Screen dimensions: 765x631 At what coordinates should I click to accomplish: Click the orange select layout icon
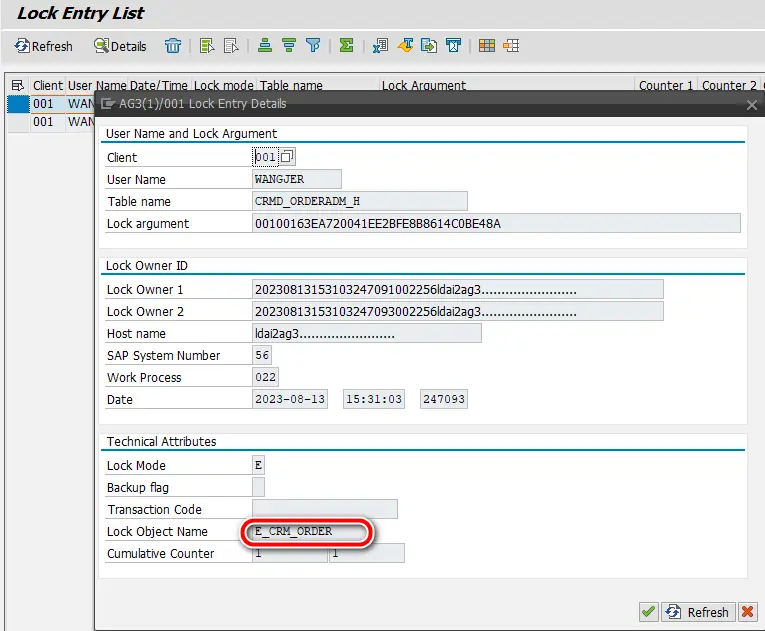(511, 45)
